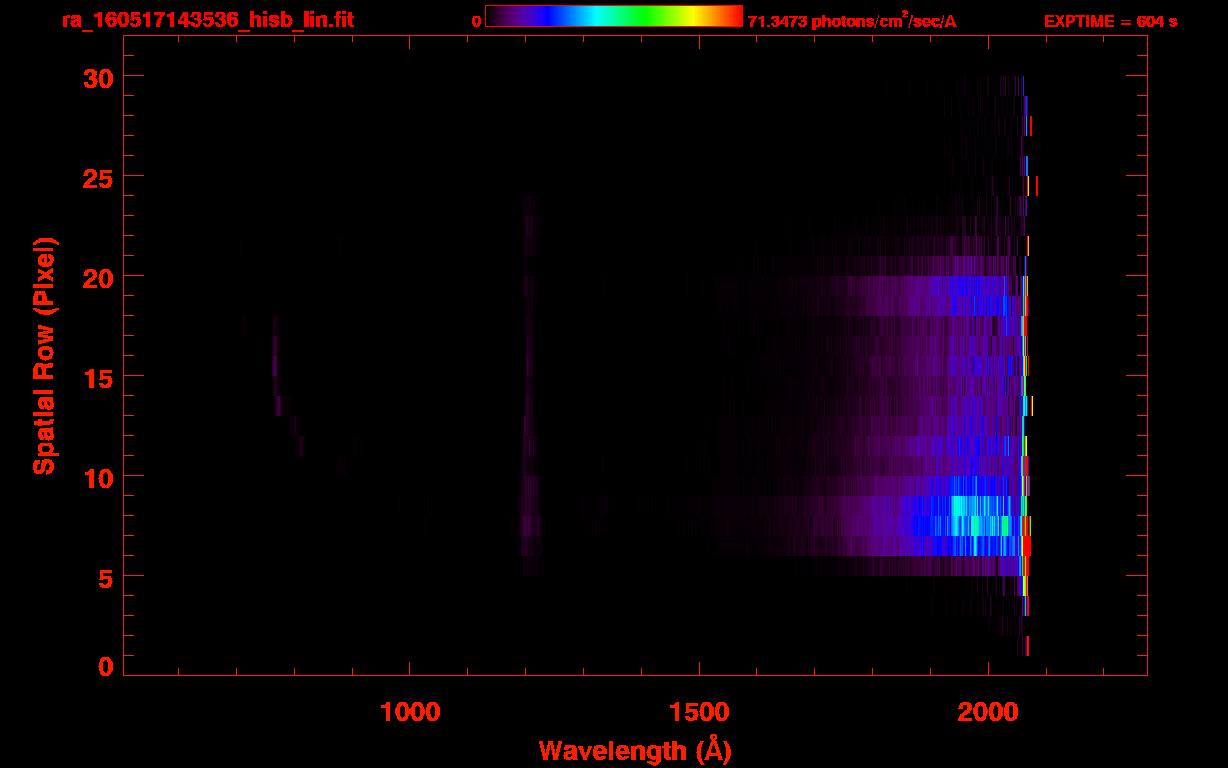Image resolution: width=1228 pixels, height=768 pixels.
Task: Click the 71.3473 photons/cm²/sec/A label
Action: [852, 21]
